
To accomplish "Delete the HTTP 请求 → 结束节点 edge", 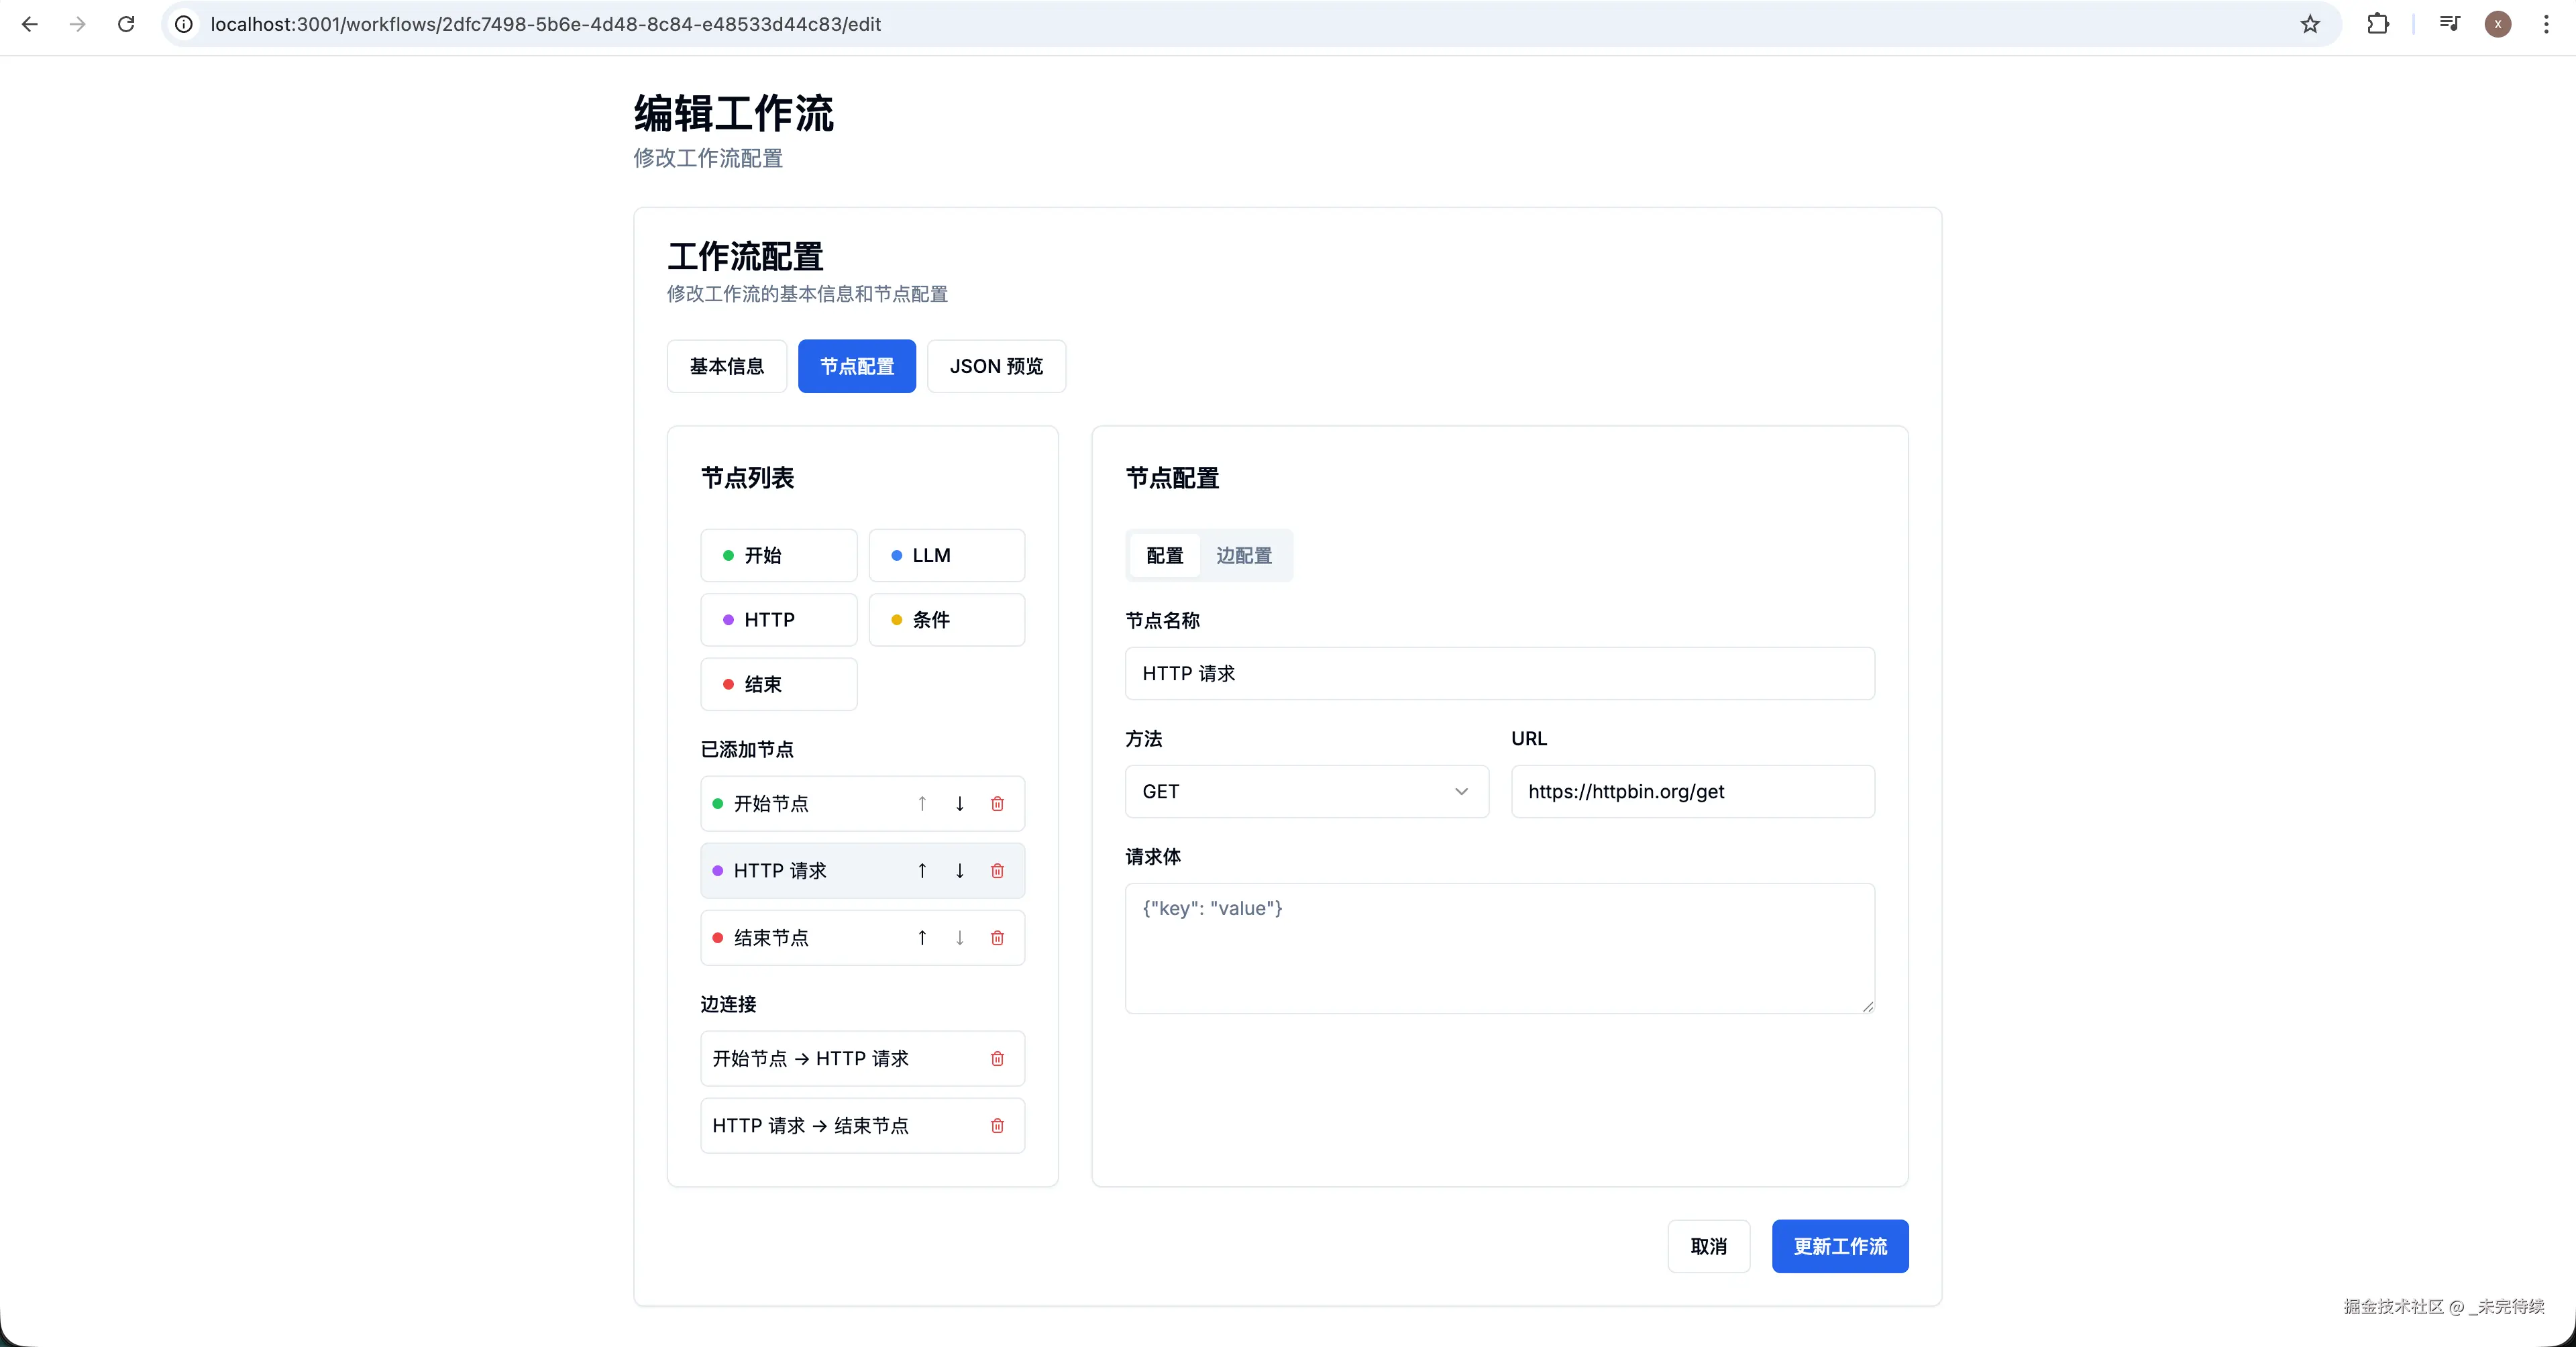I will [997, 1125].
